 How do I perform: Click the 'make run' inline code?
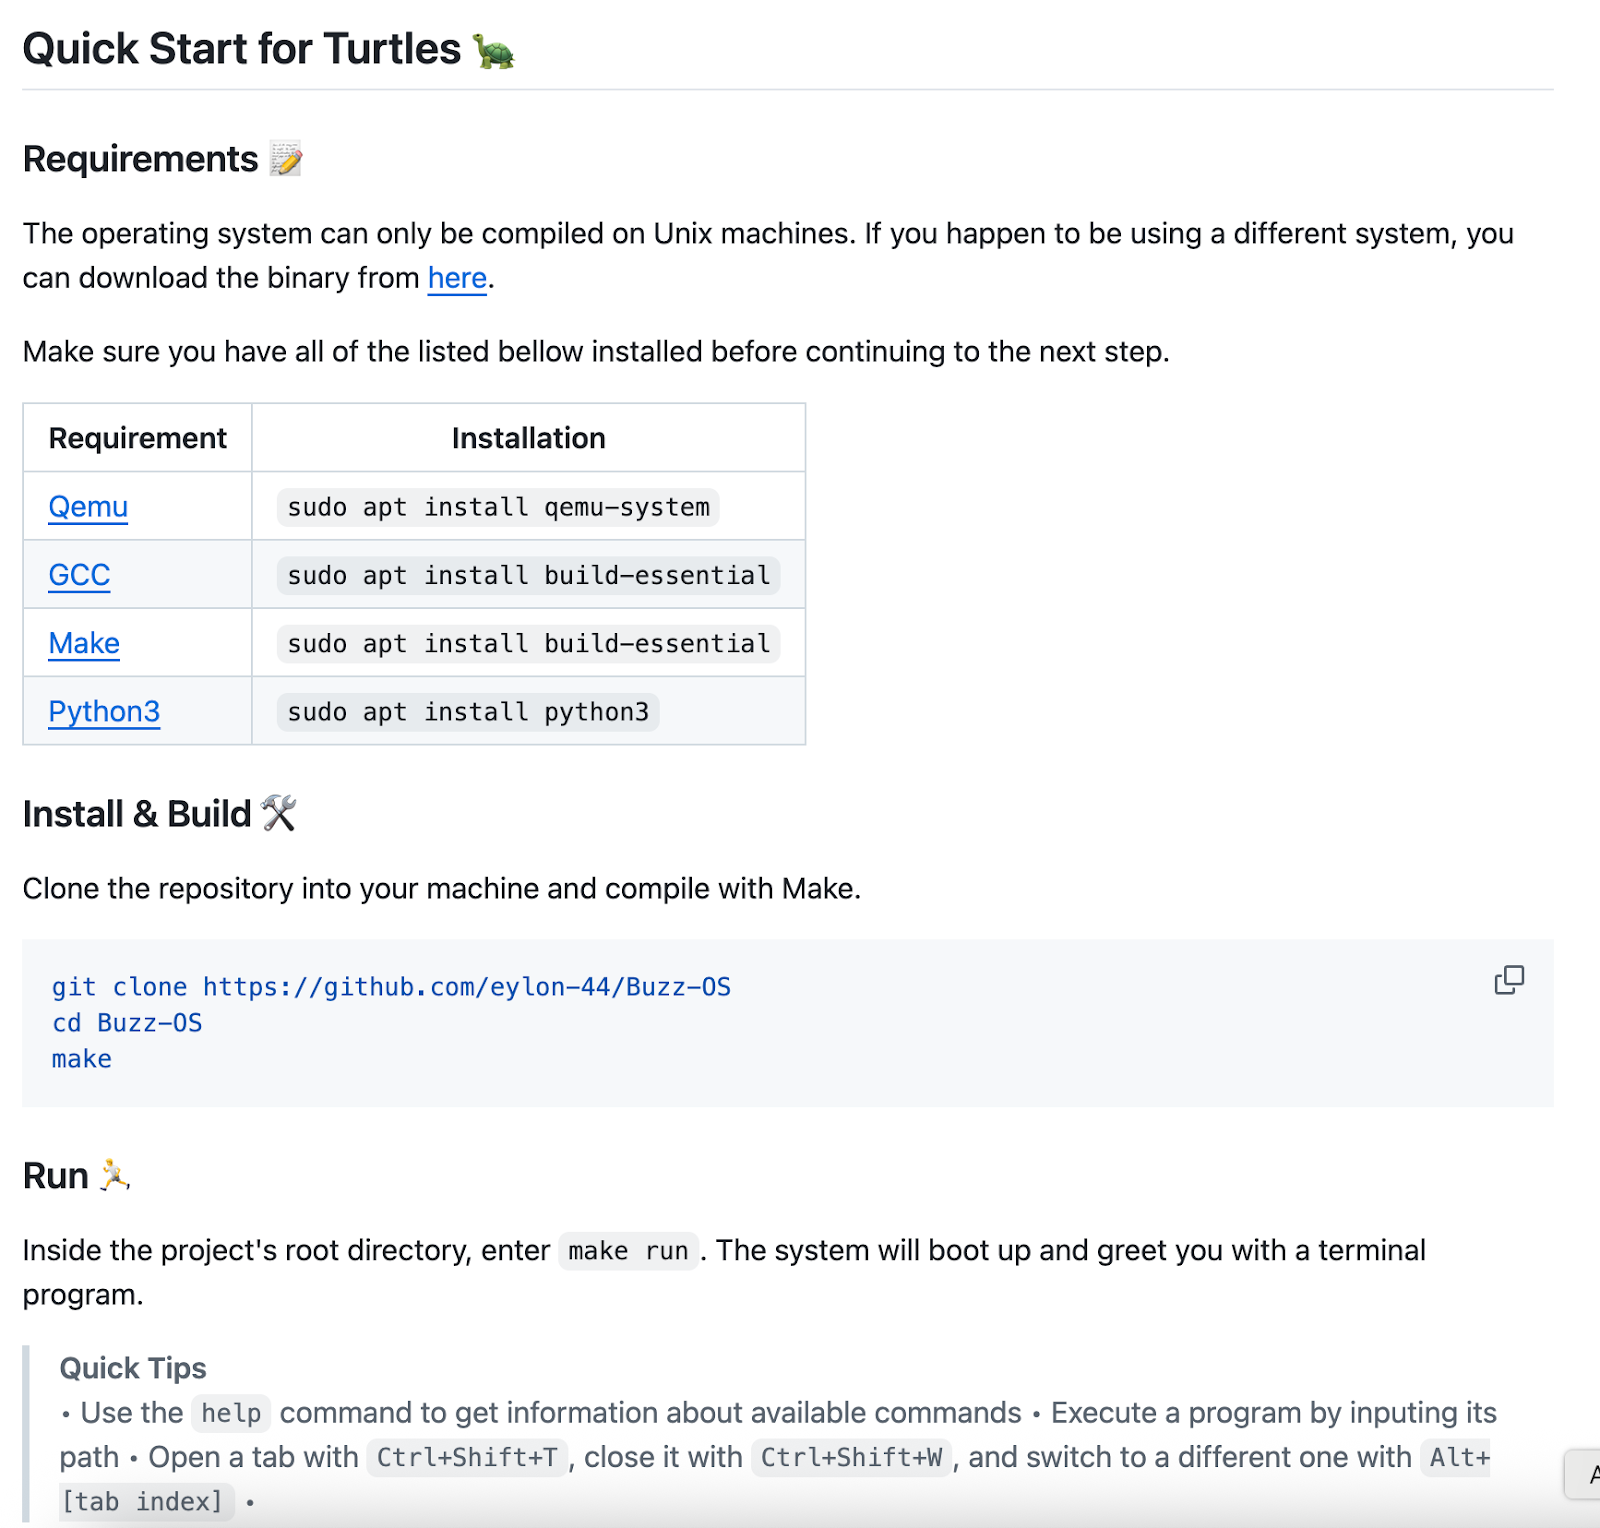[x=628, y=1251]
